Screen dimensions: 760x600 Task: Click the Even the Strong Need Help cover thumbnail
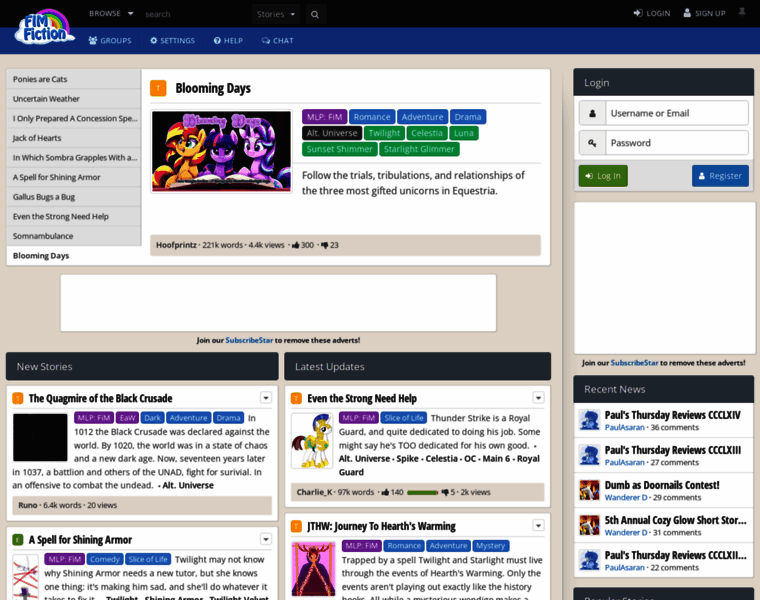pyautogui.click(x=312, y=441)
